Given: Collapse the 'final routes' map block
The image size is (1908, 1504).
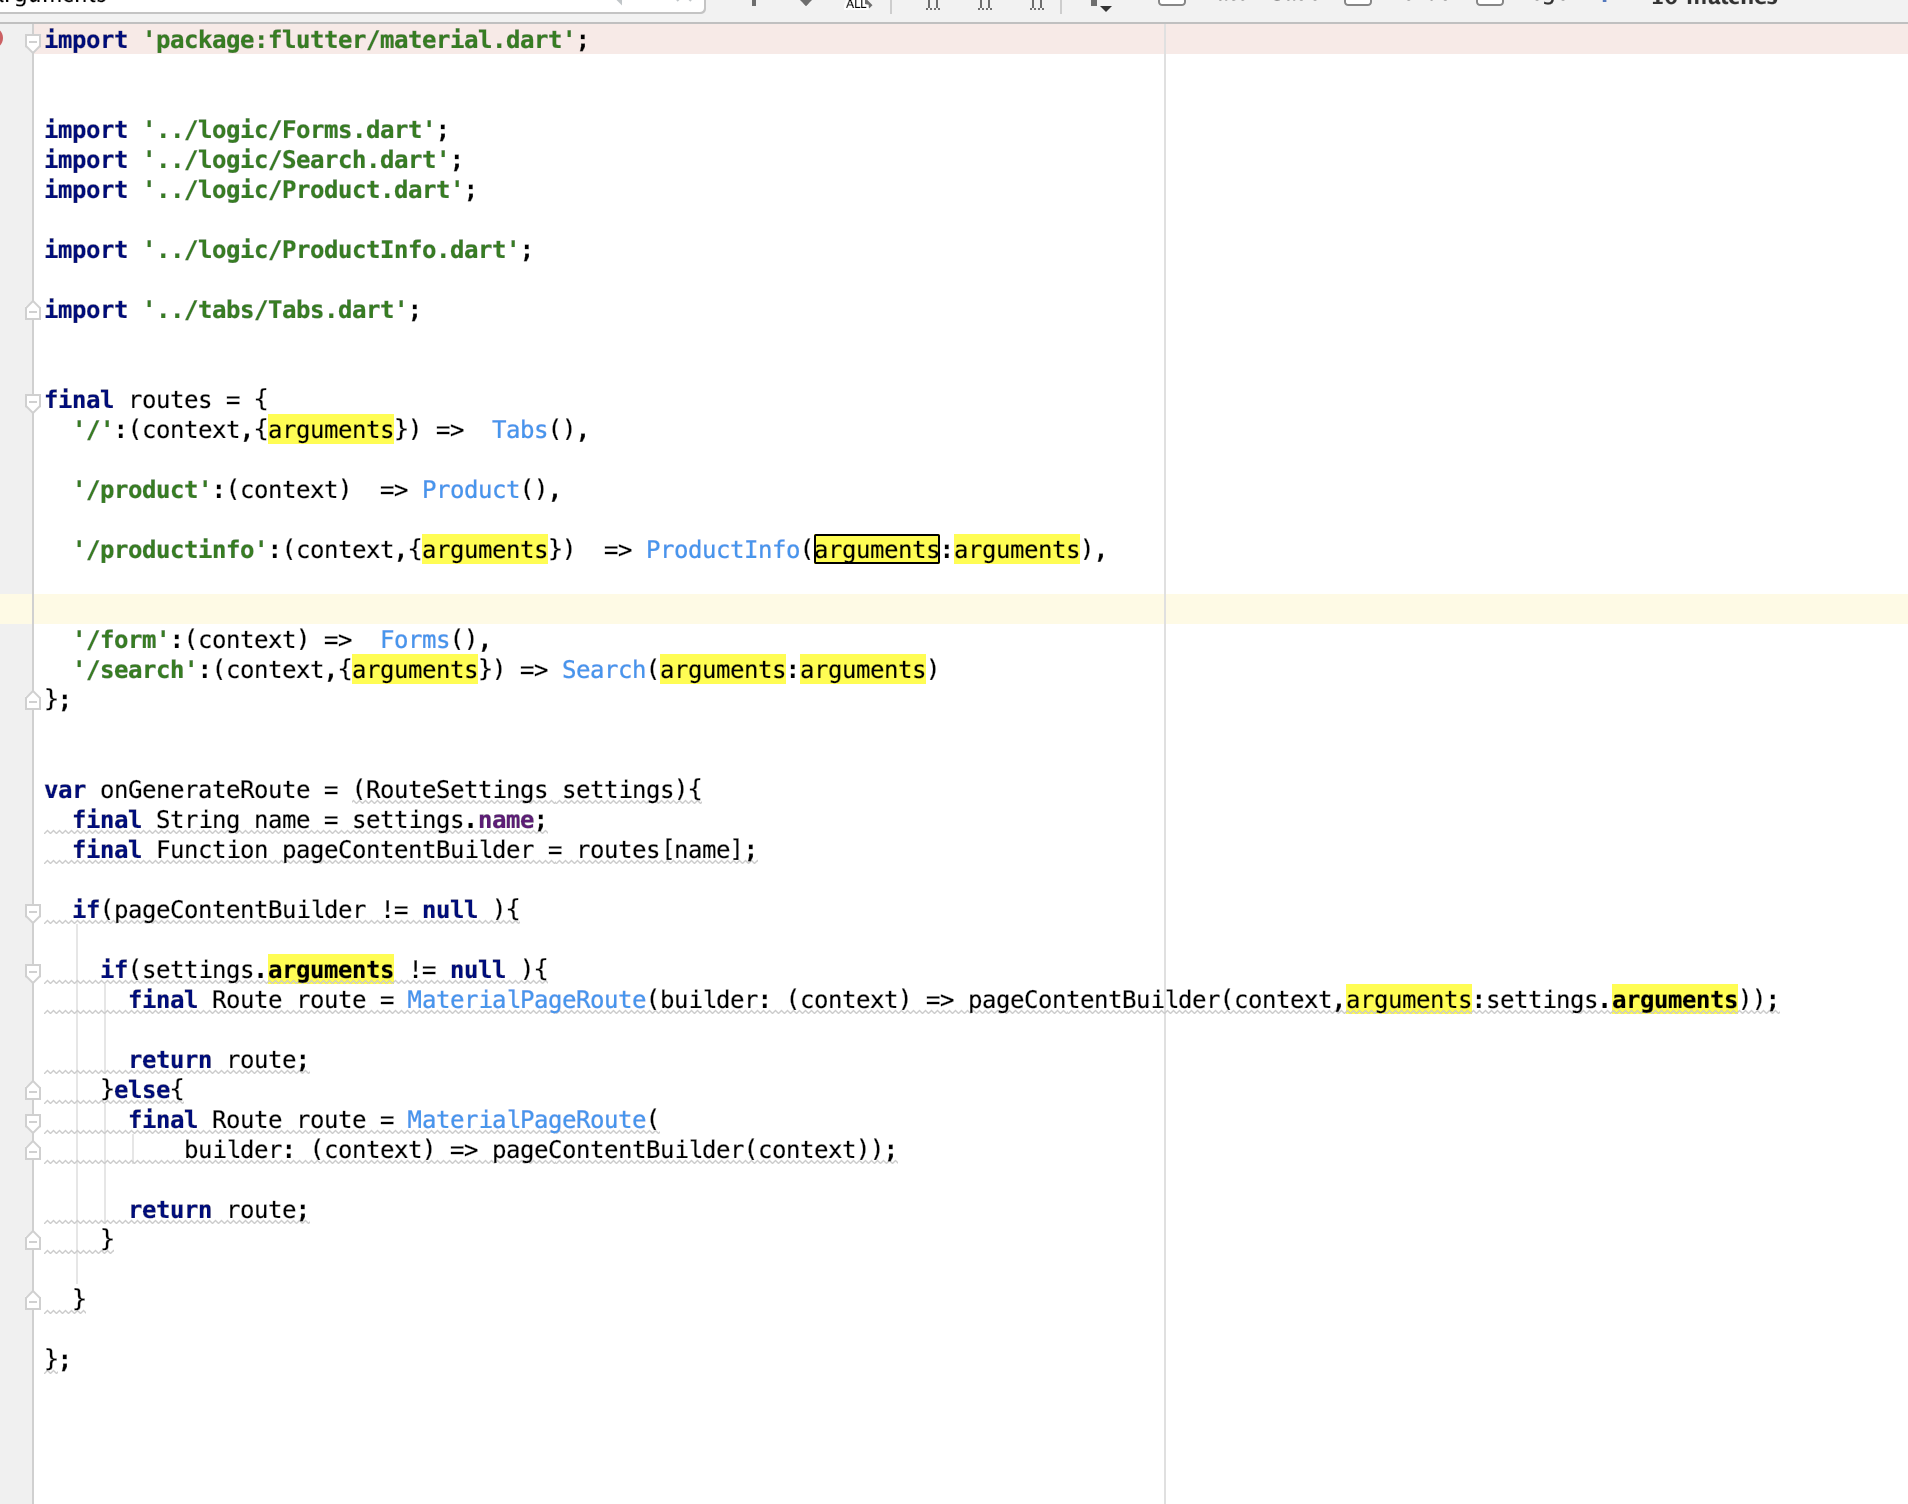Looking at the screenshot, I should pyautogui.click(x=33, y=401).
